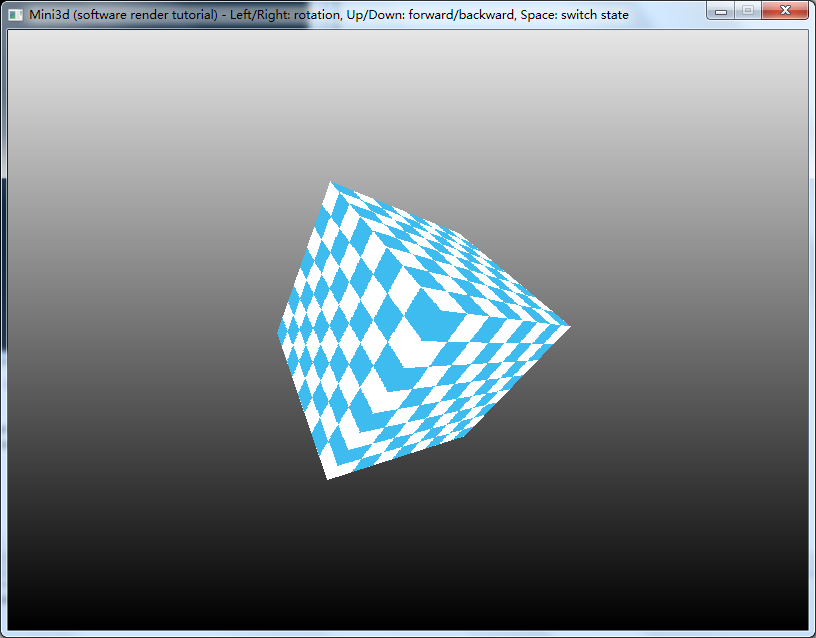Maximize the Mini3d render window
The height and width of the screenshot is (638, 816).
click(x=746, y=10)
